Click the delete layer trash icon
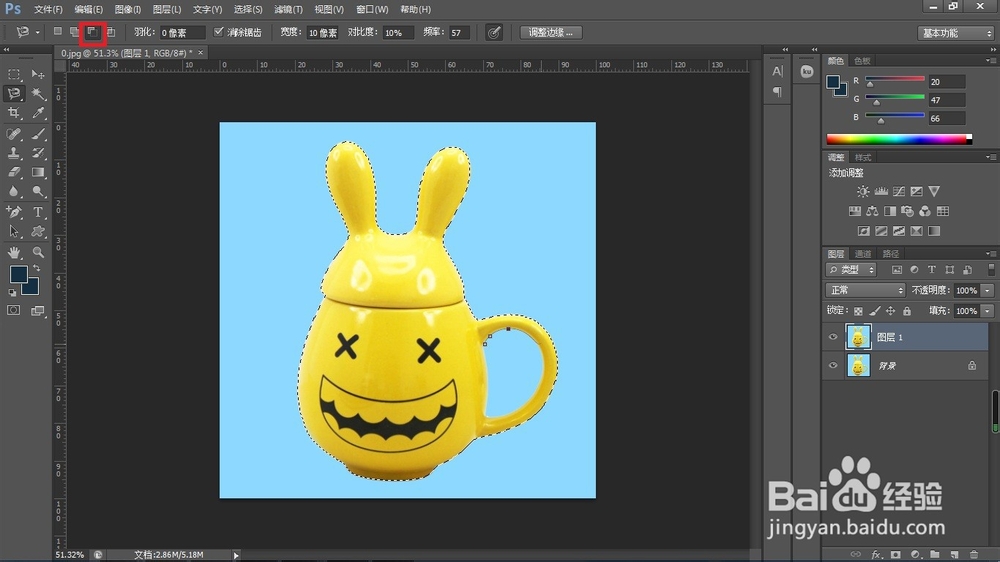 [974, 553]
